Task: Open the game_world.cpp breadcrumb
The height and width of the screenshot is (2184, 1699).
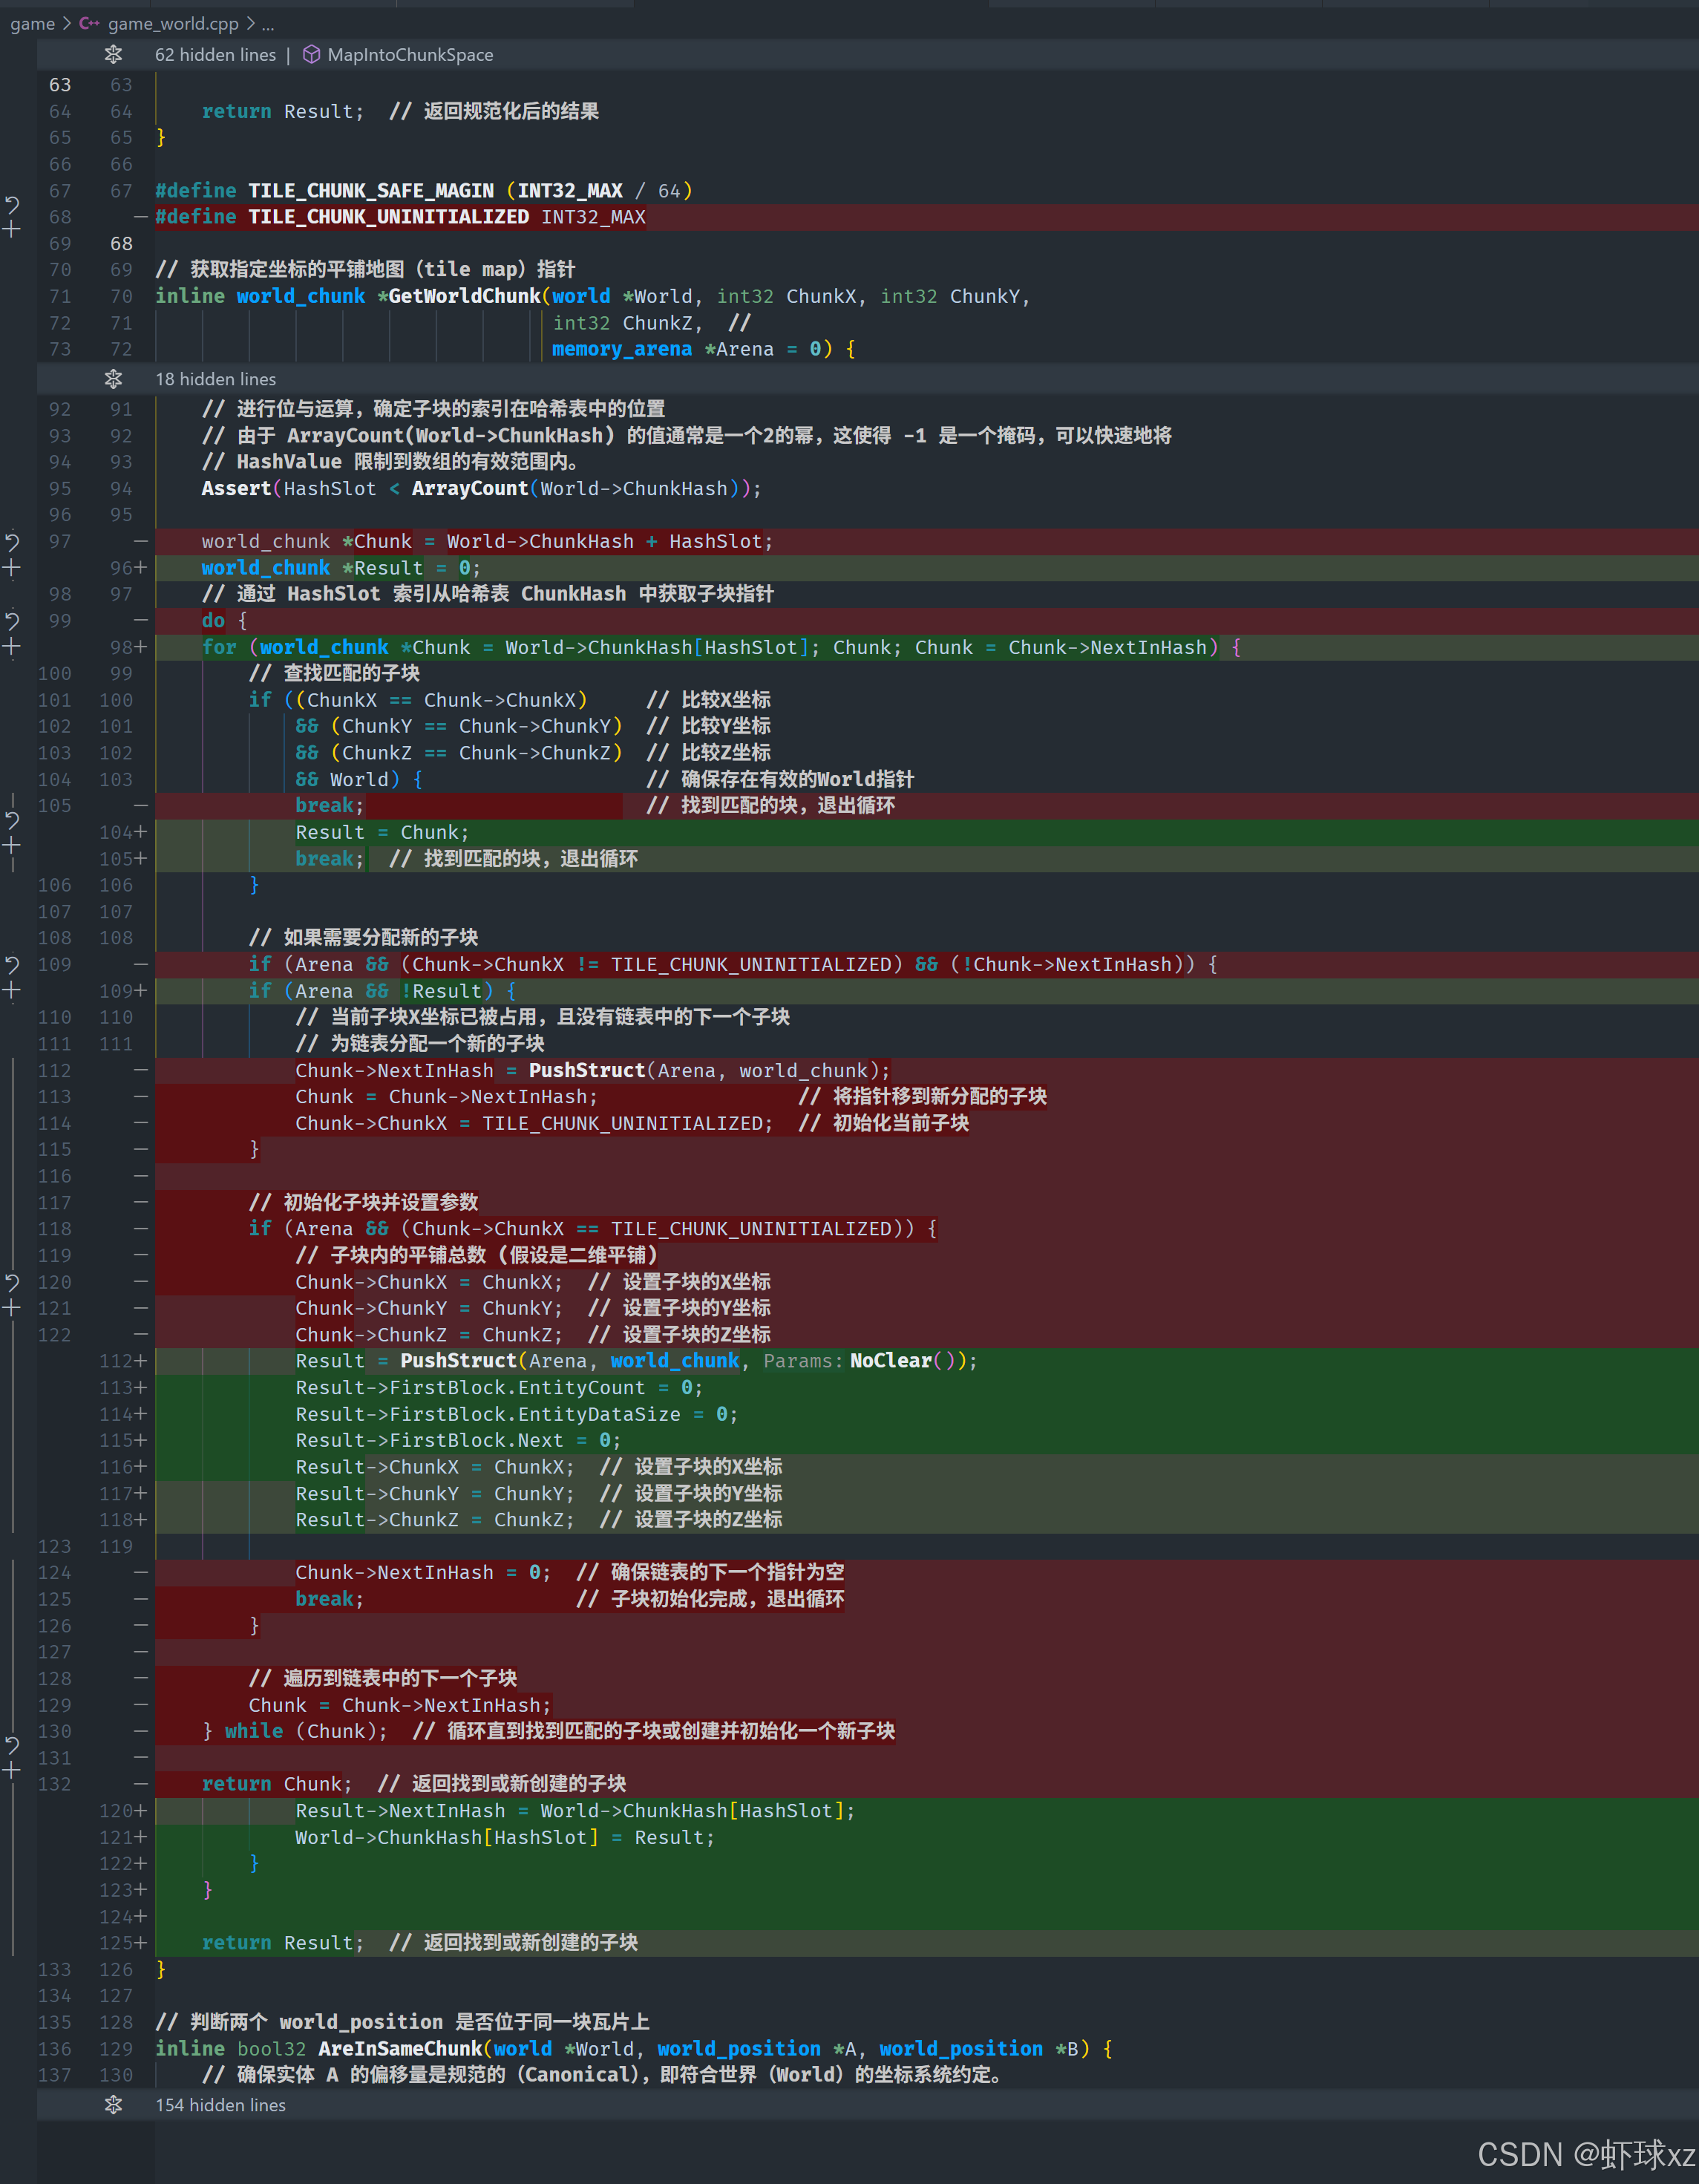Action: (172, 23)
